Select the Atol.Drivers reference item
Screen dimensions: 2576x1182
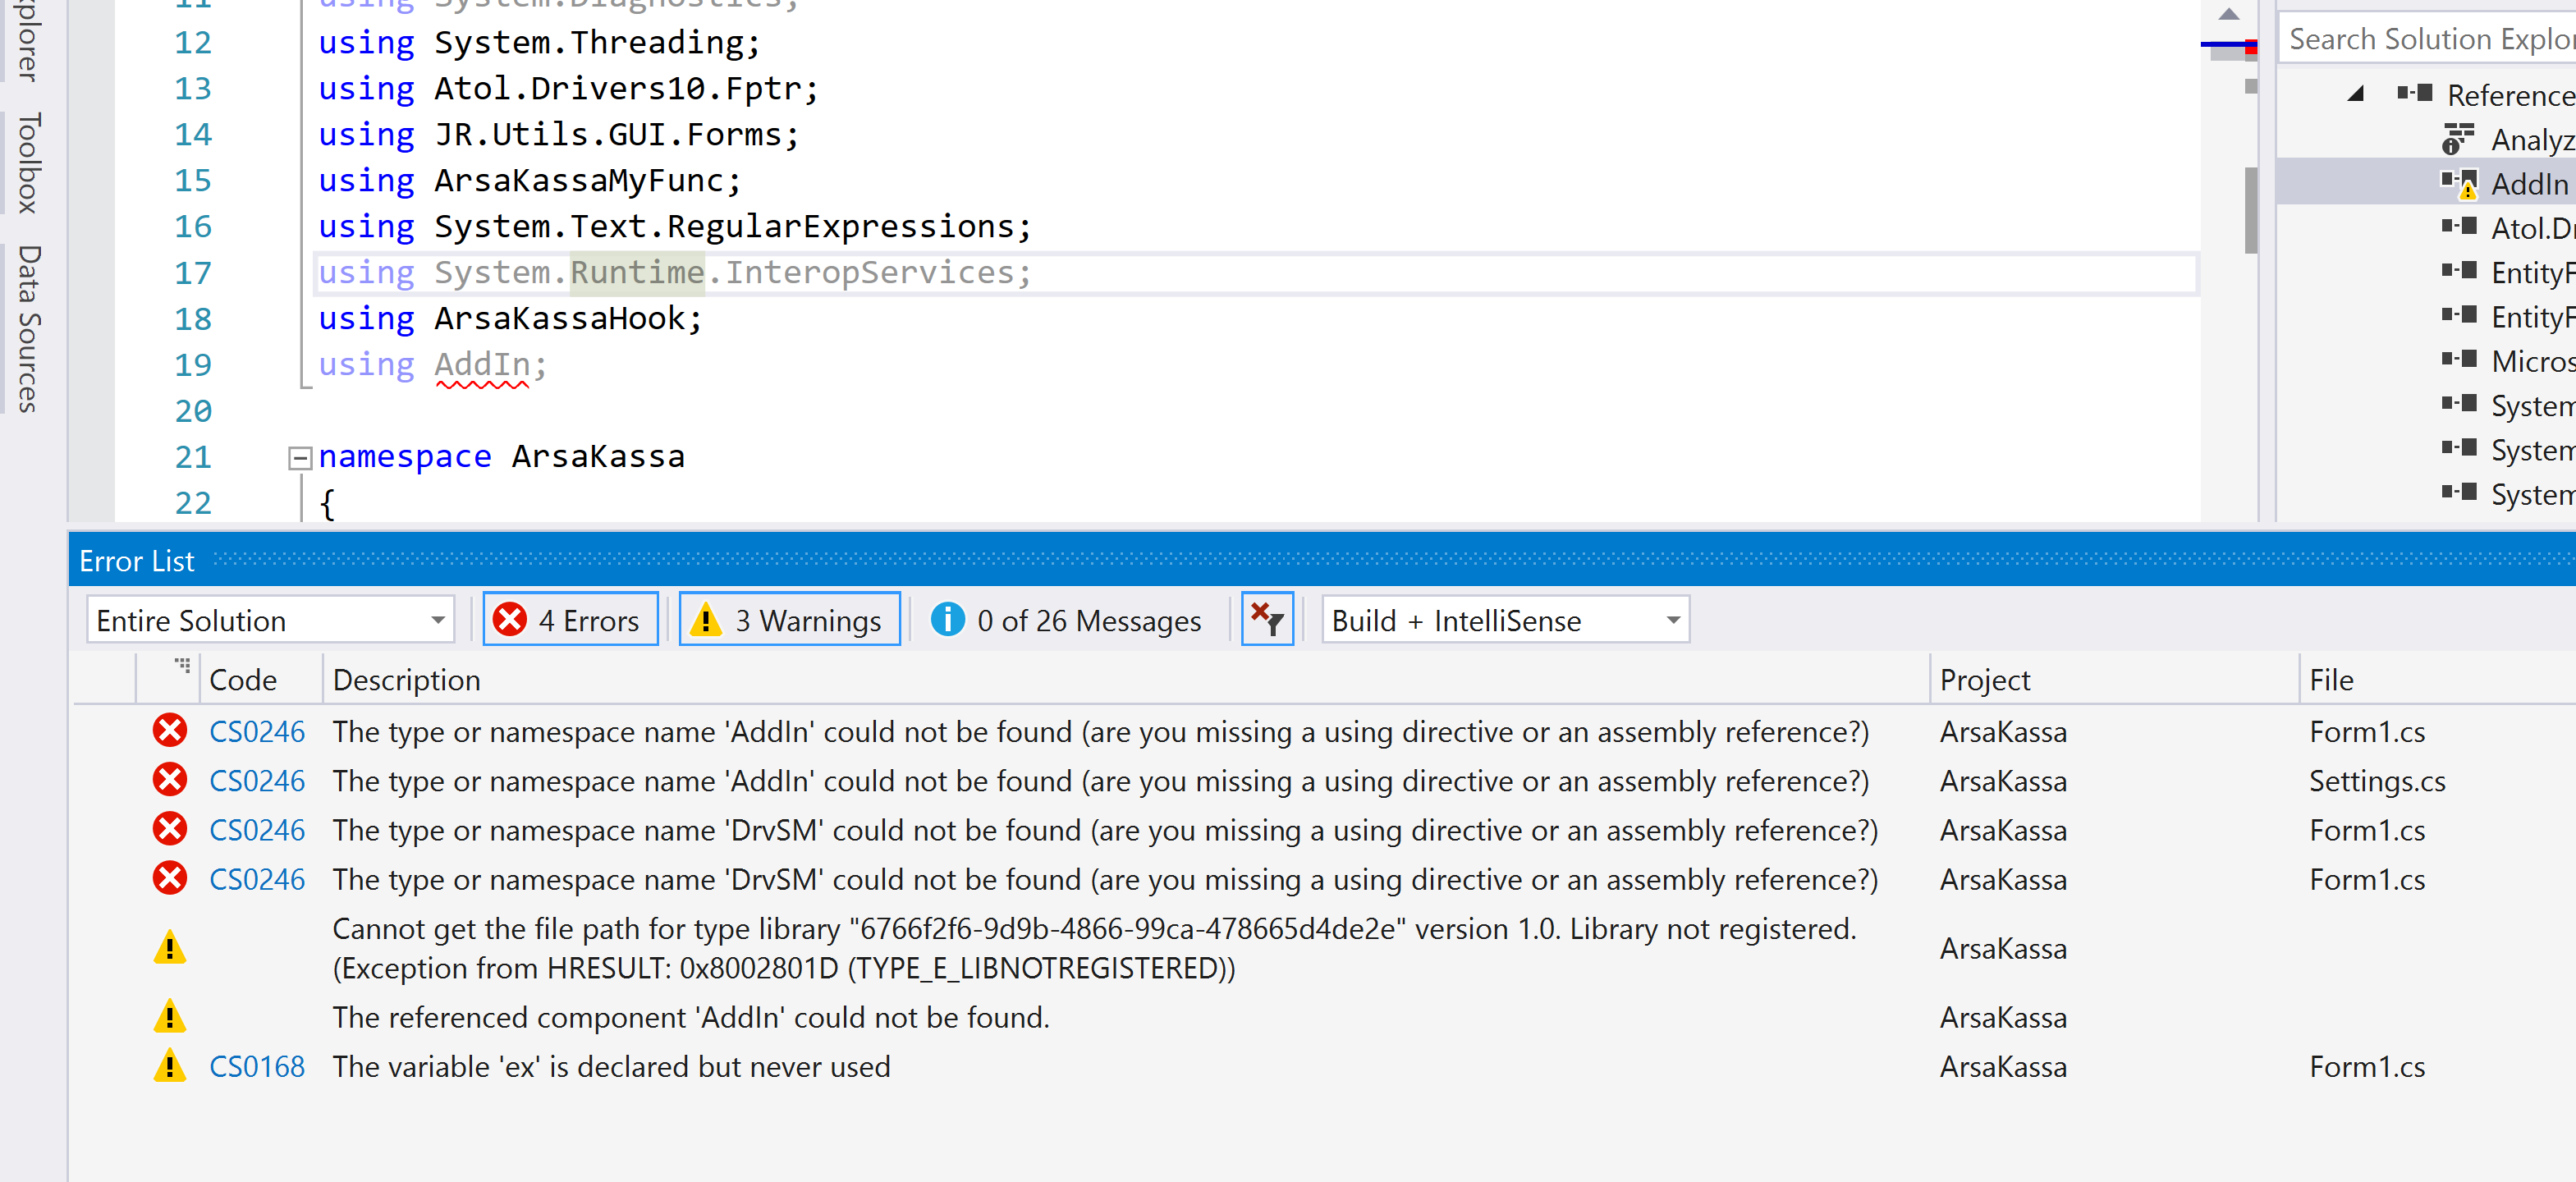[x=2508, y=228]
